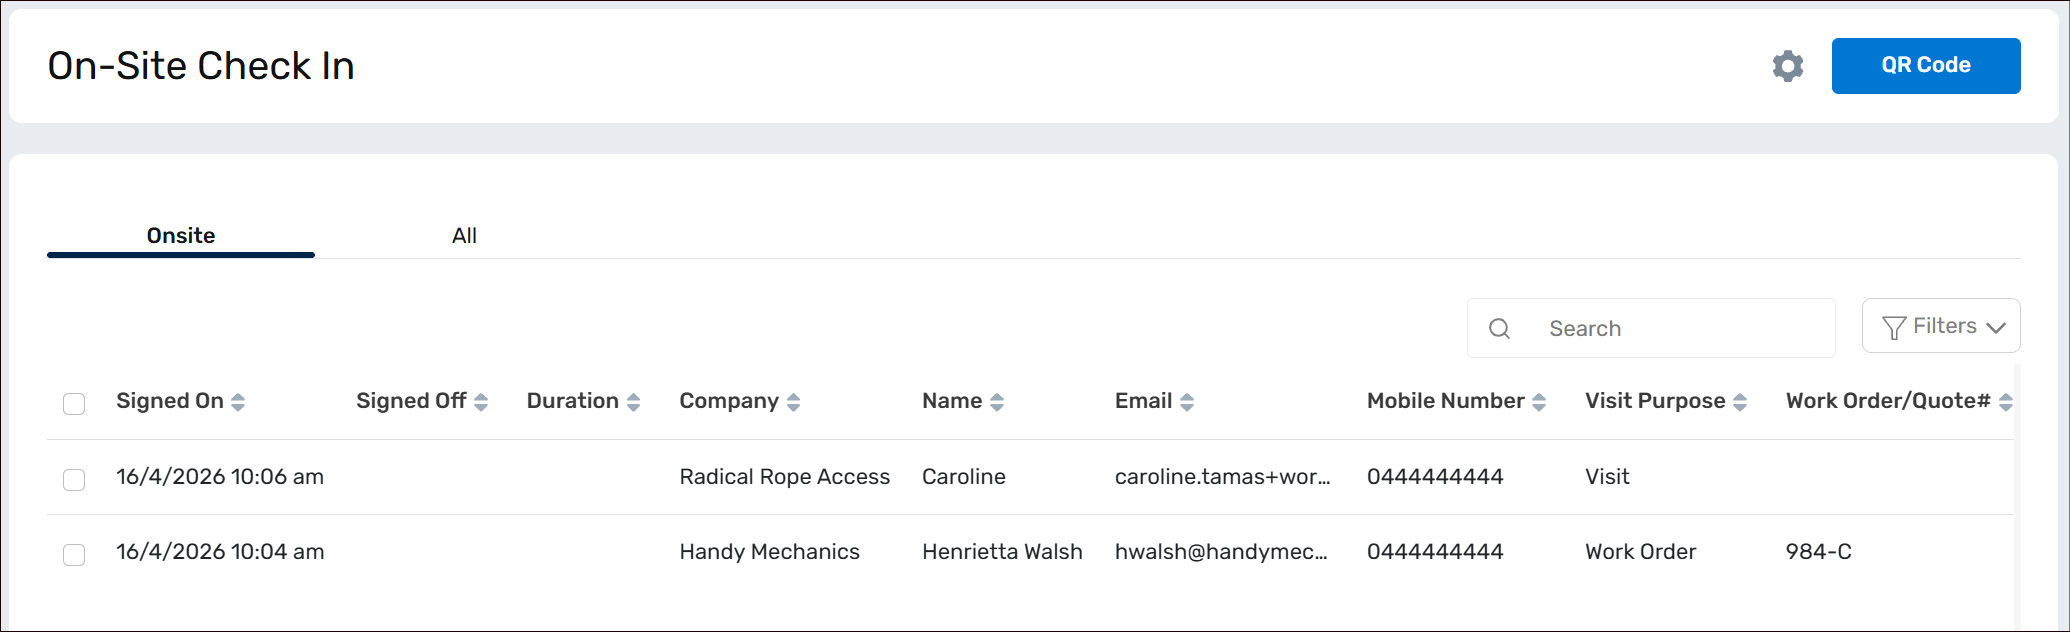Open settings via the gear icon

[x=1787, y=66]
